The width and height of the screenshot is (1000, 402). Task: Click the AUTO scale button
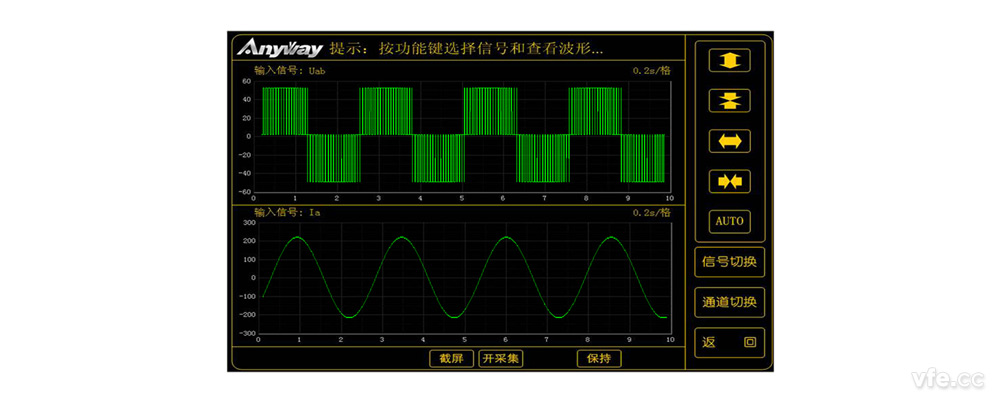tap(729, 220)
